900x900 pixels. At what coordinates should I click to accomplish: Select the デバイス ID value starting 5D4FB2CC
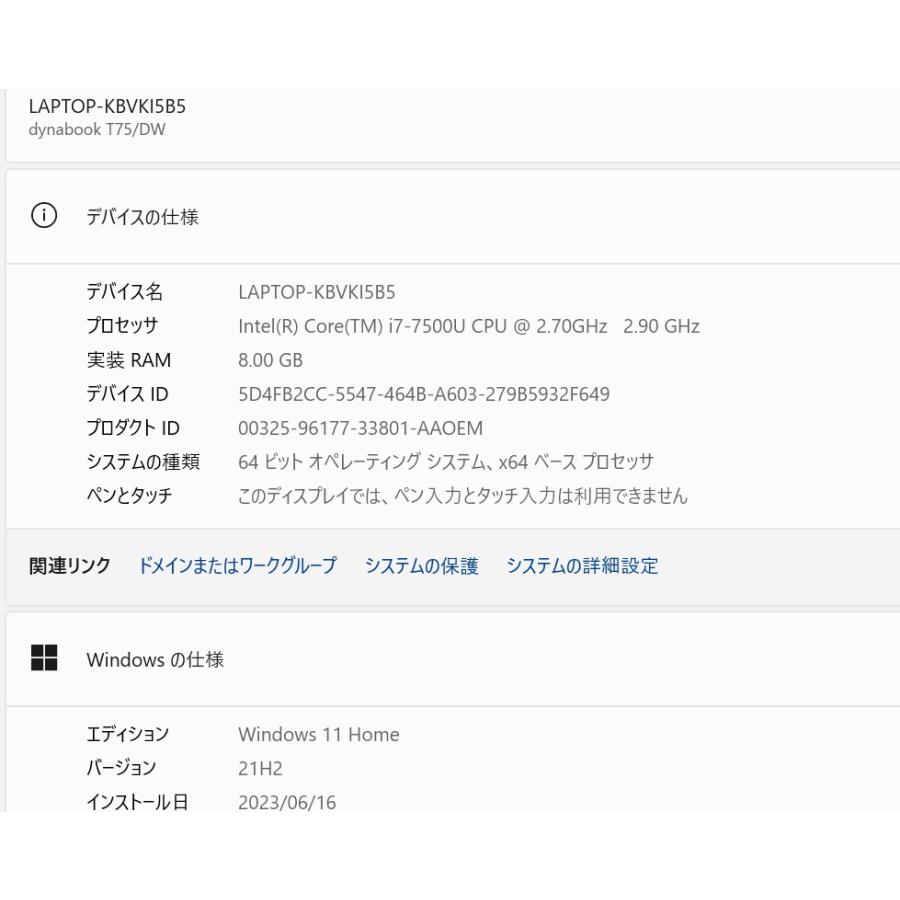[423, 394]
